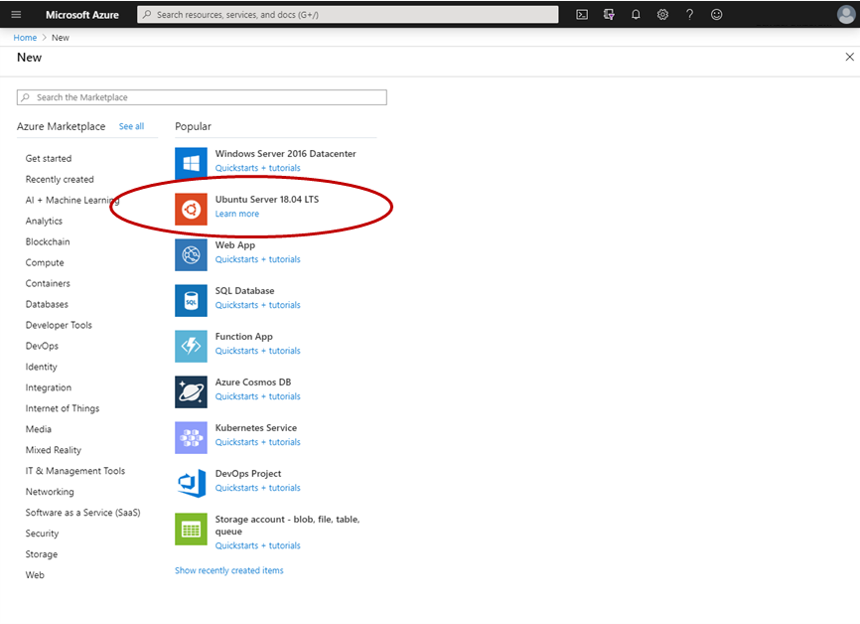Open Analytics category
This screenshot has height=624, width=860.
tap(44, 221)
